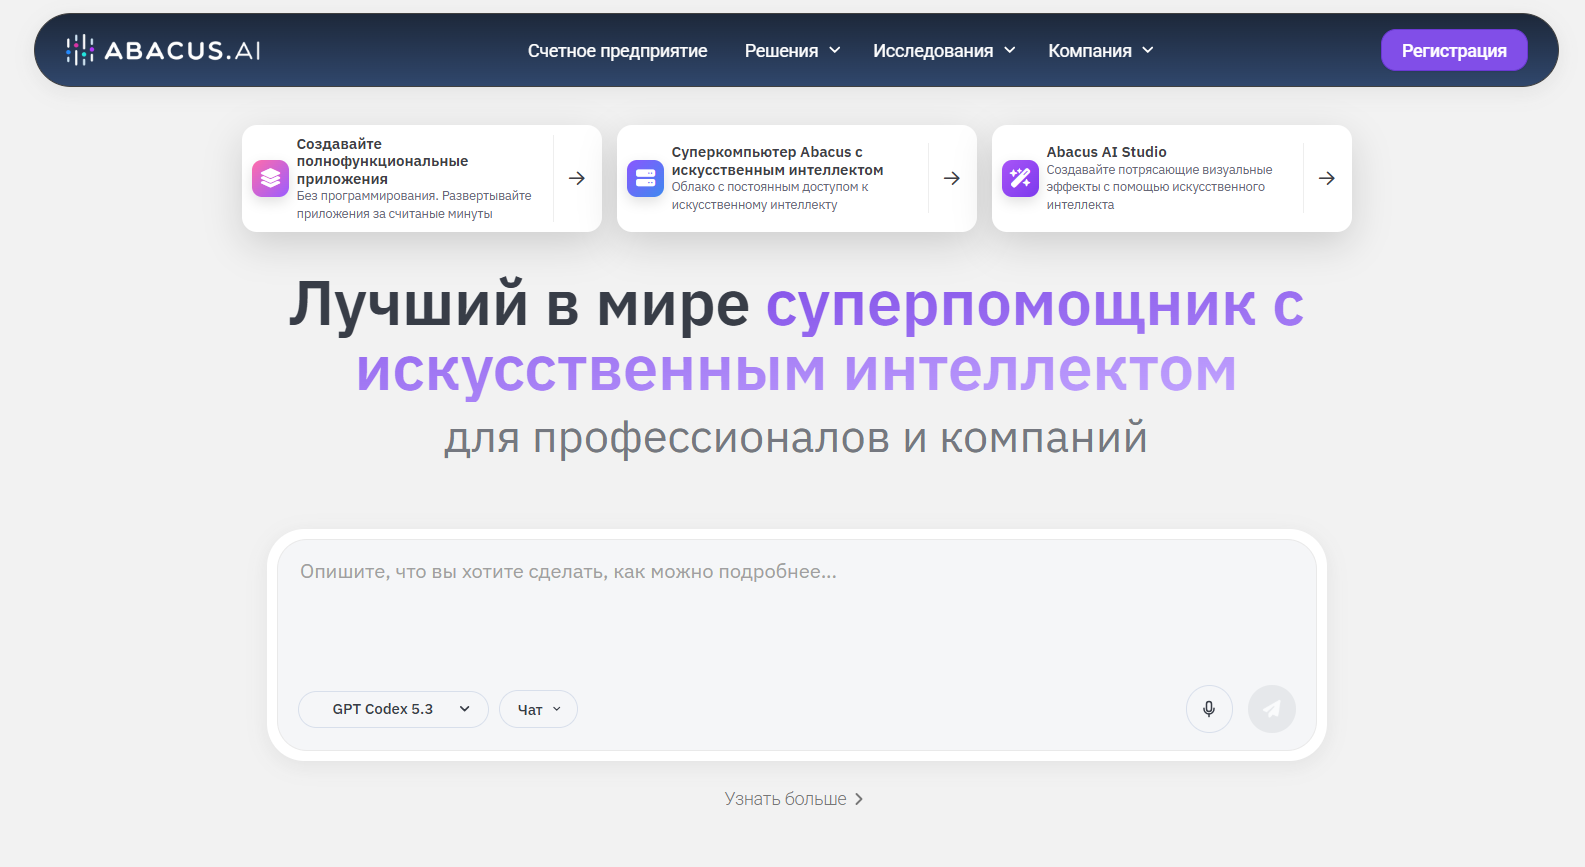Open the pink layers app-builder icon
The height and width of the screenshot is (867, 1585).
point(270,178)
